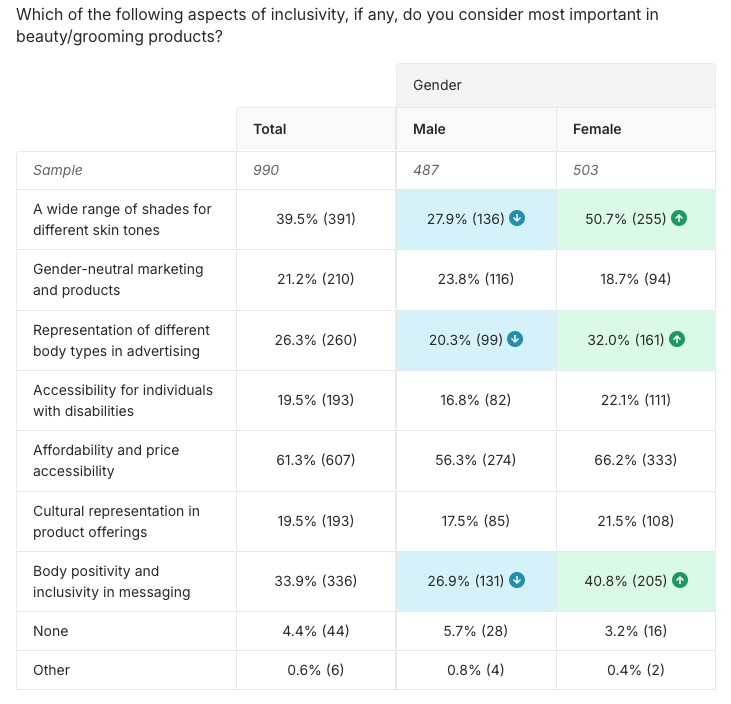
Task: Click the green up arrow beside 50.7% (255)
Action: 679,219
